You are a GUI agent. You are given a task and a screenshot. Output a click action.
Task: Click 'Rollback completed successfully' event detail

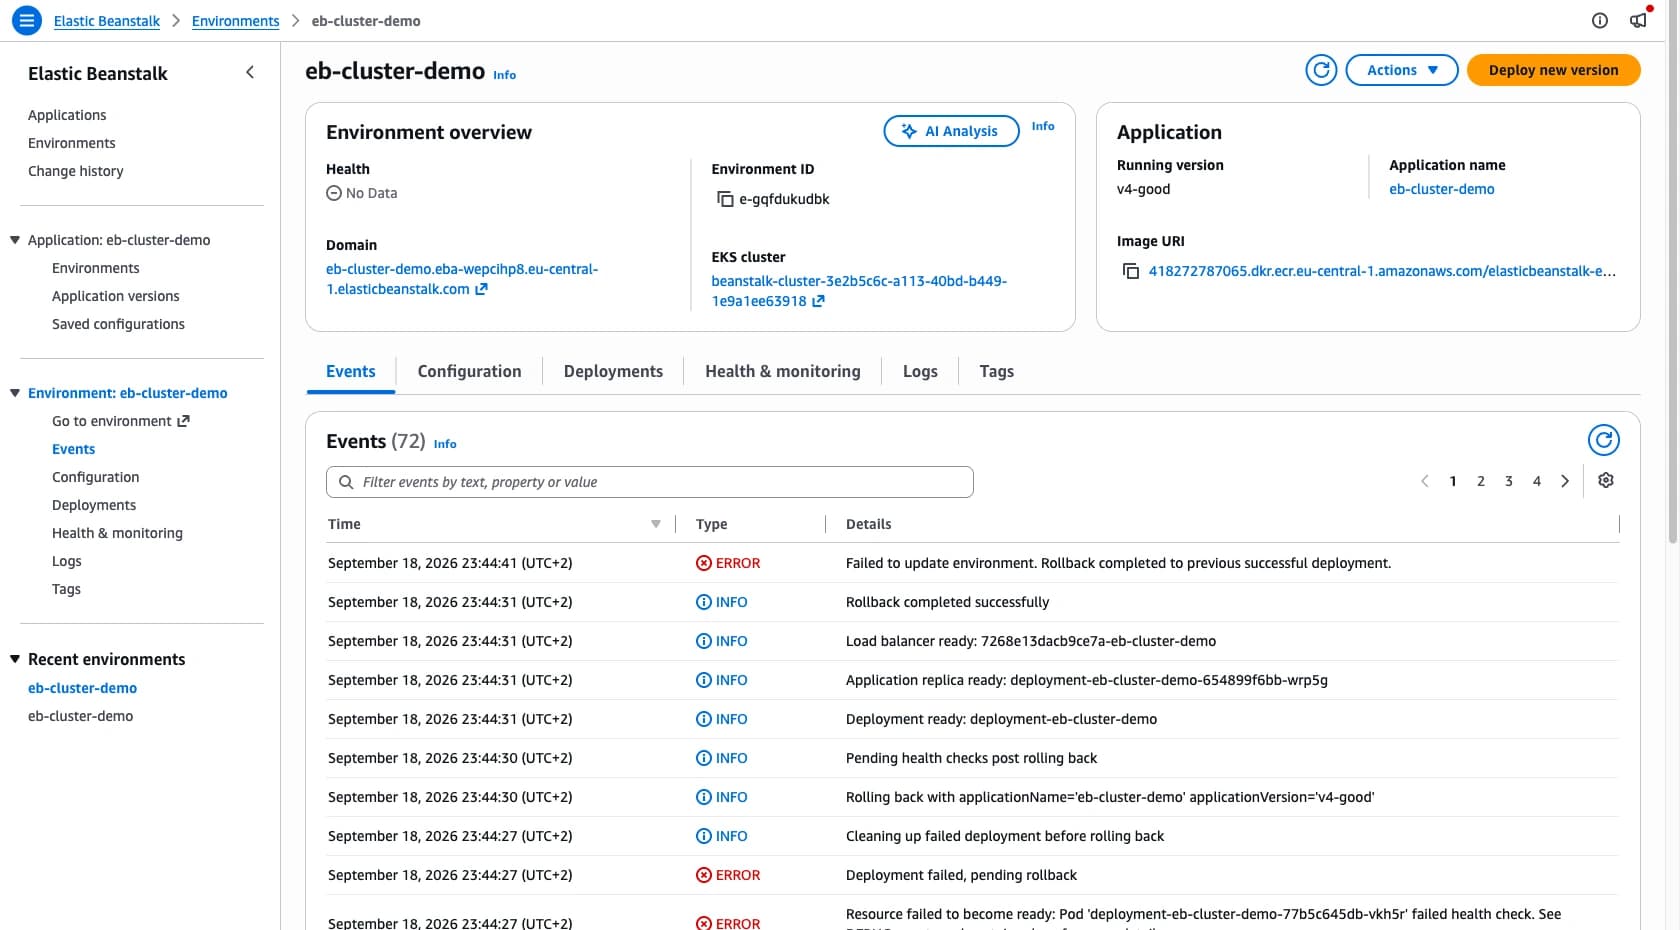click(947, 602)
